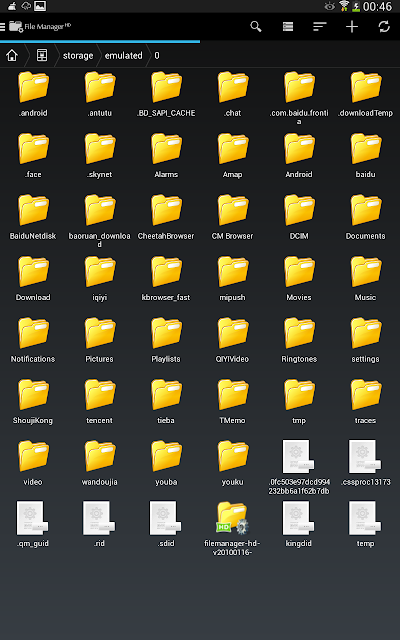This screenshot has width=400, height=640.
Task: Open the .qm_guid file
Action: pyautogui.click(x=33, y=524)
